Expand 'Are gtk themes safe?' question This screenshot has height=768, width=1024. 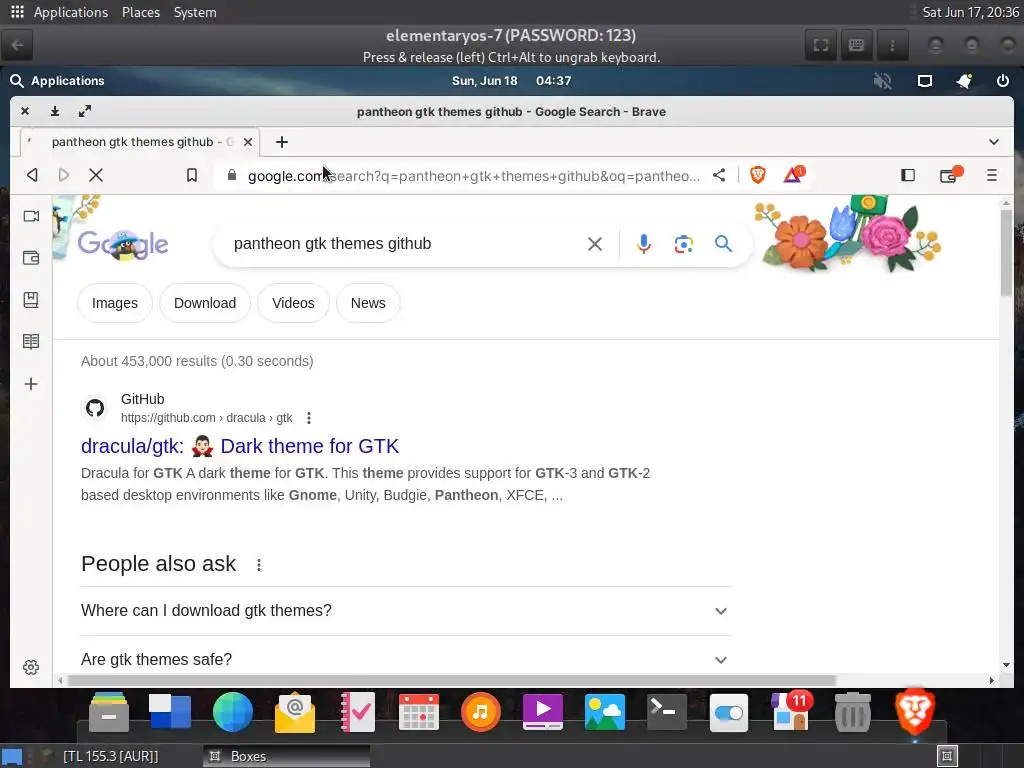(x=406, y=660)
